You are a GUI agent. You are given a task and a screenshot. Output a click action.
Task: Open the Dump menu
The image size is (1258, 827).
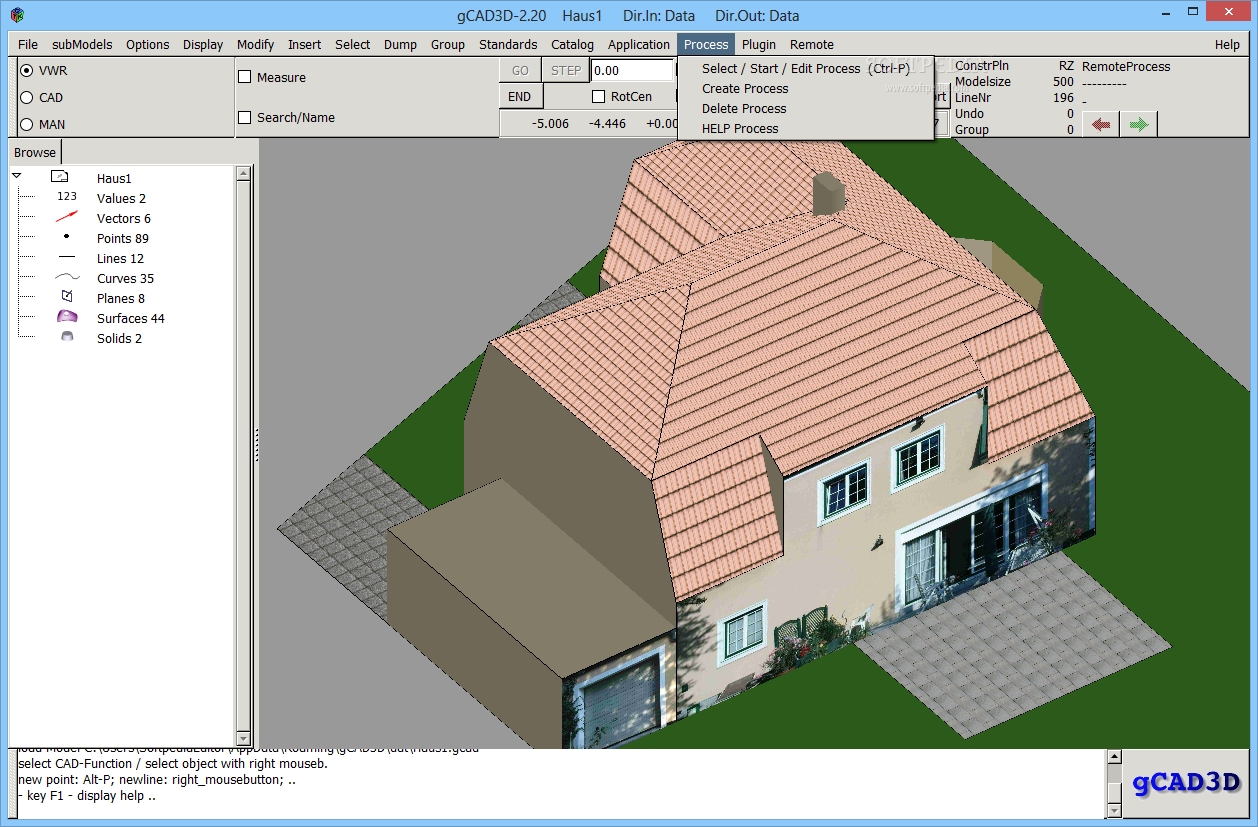(x=400, y=44)
